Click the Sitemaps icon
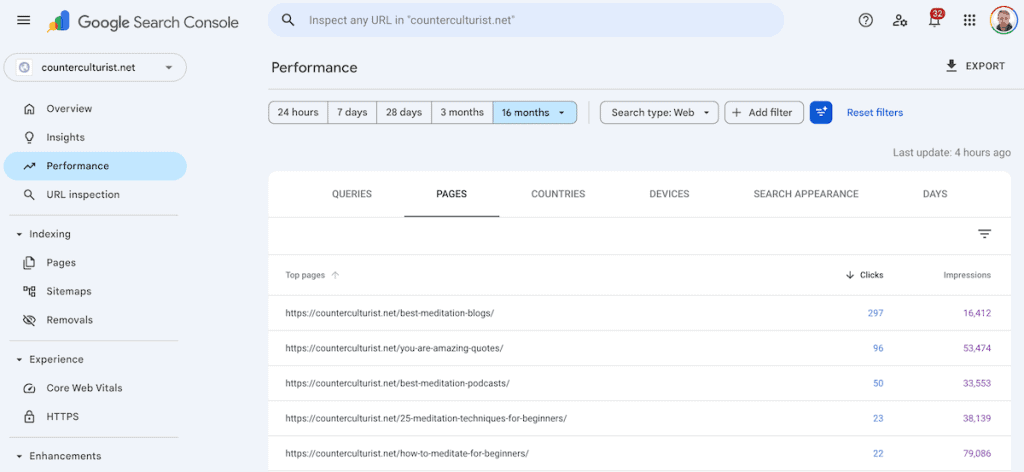Screen dimensions: 1024x472 [x=29, y=291]
